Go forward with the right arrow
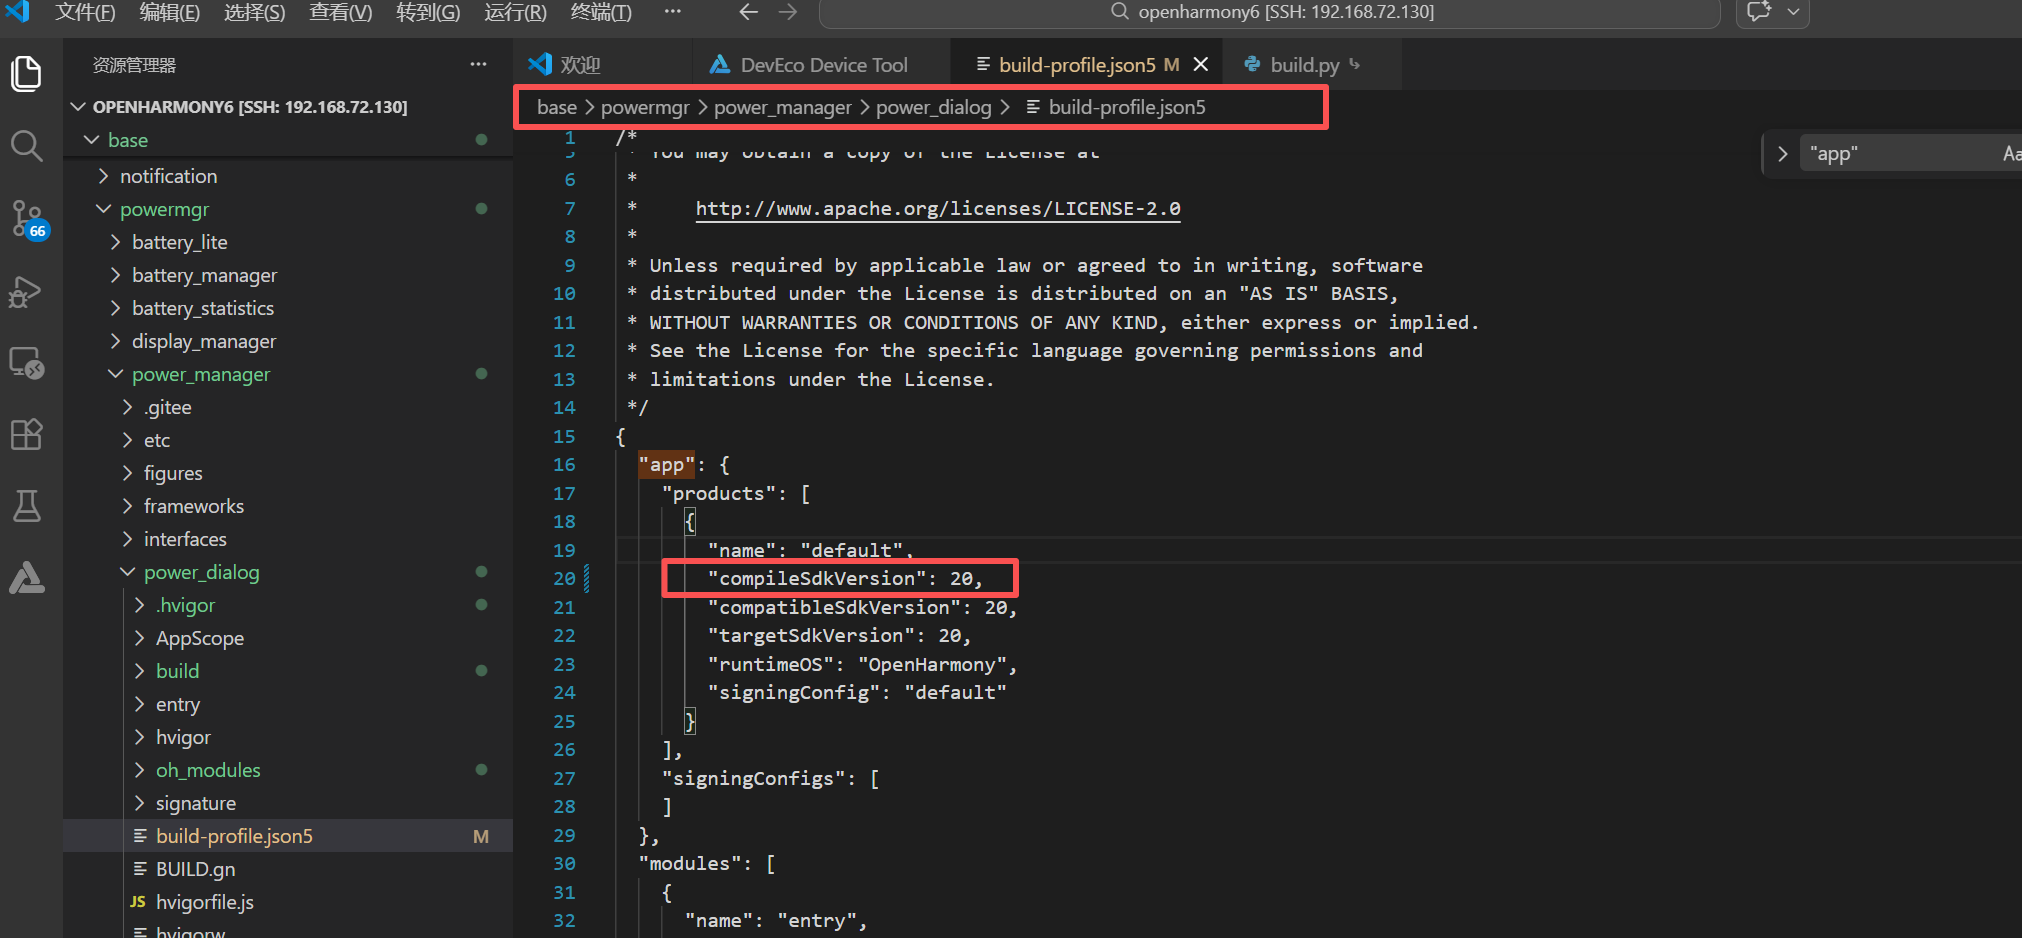 pyautogui.click(x=788, y=12)
